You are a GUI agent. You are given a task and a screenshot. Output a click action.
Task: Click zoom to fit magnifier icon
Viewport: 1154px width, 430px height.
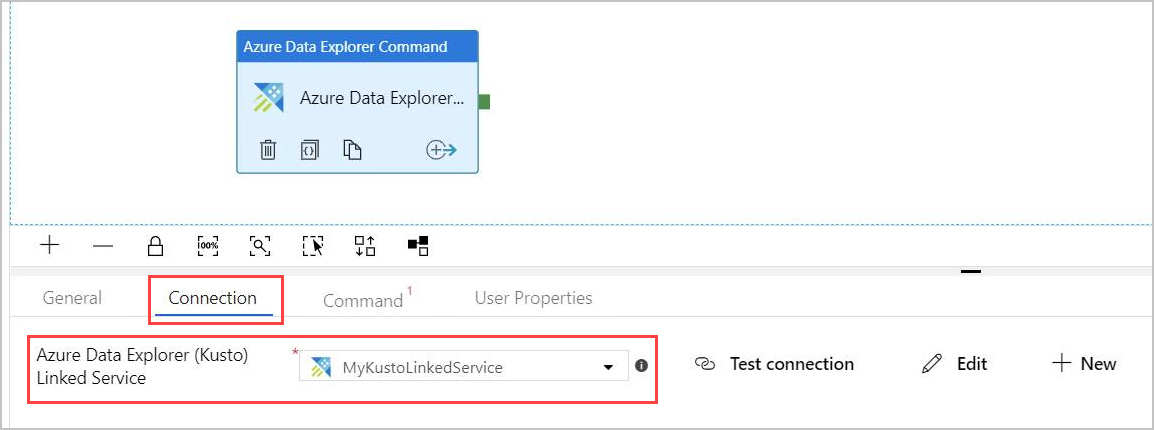(260, 245)
